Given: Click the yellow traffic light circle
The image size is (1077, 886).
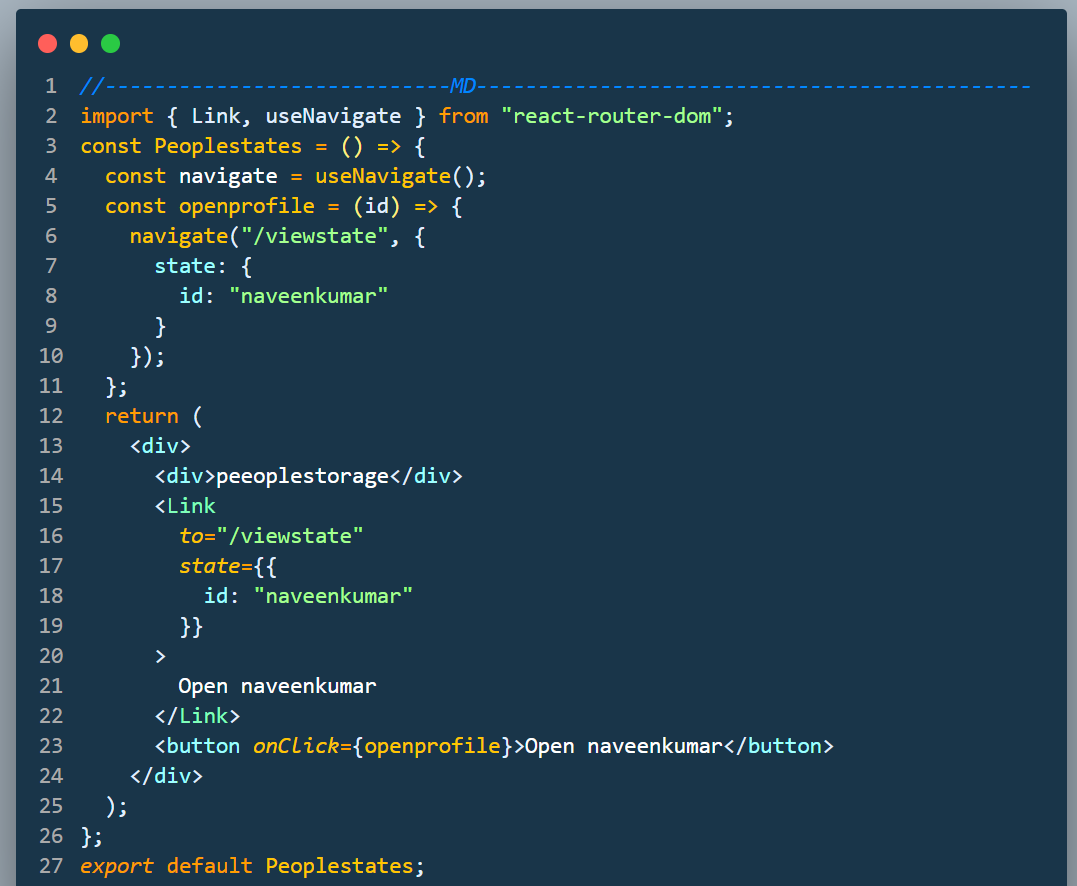Looking at the screenshot, I should click(78, 43).
